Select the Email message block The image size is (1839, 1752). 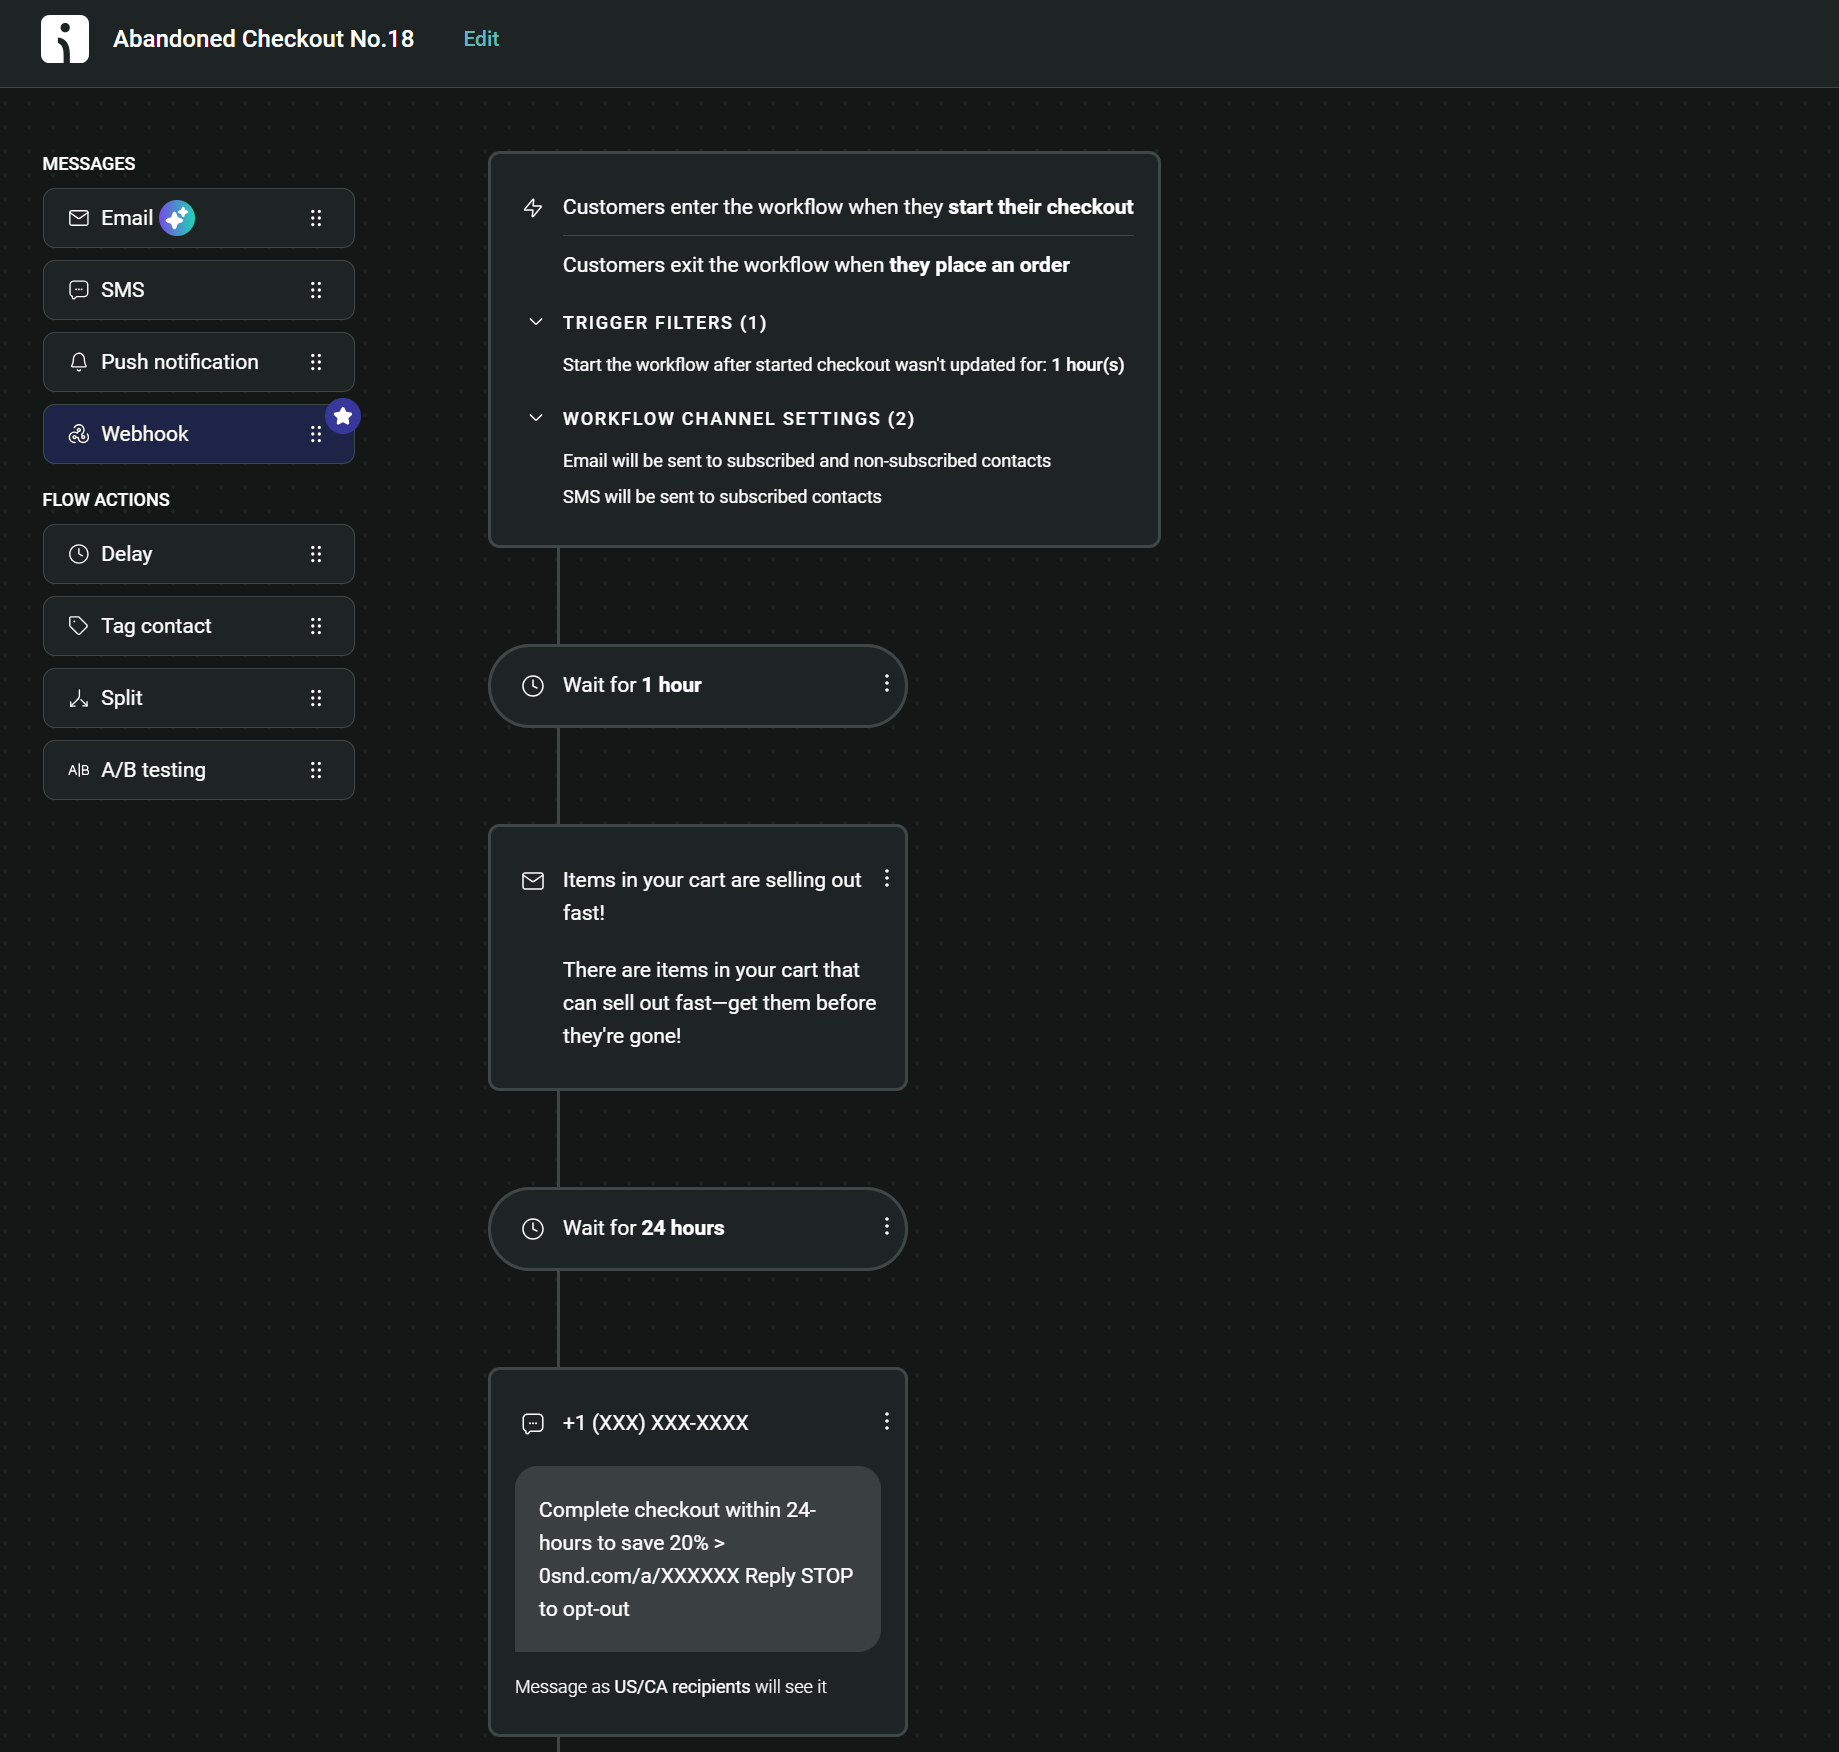coord(198,218)
